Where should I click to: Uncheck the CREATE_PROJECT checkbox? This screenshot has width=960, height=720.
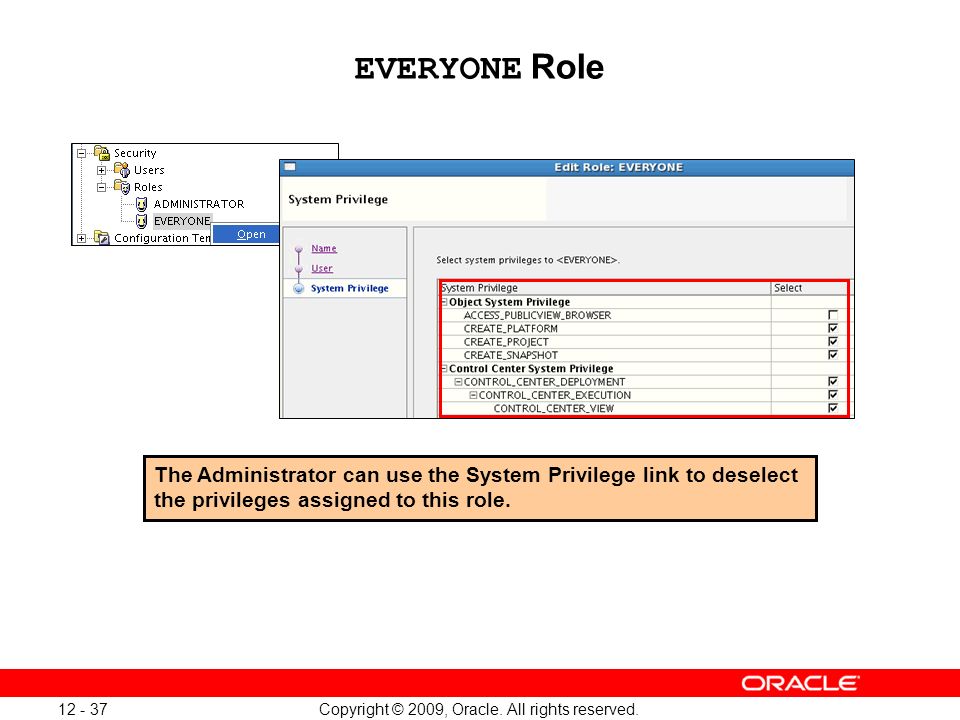(833, 342)
